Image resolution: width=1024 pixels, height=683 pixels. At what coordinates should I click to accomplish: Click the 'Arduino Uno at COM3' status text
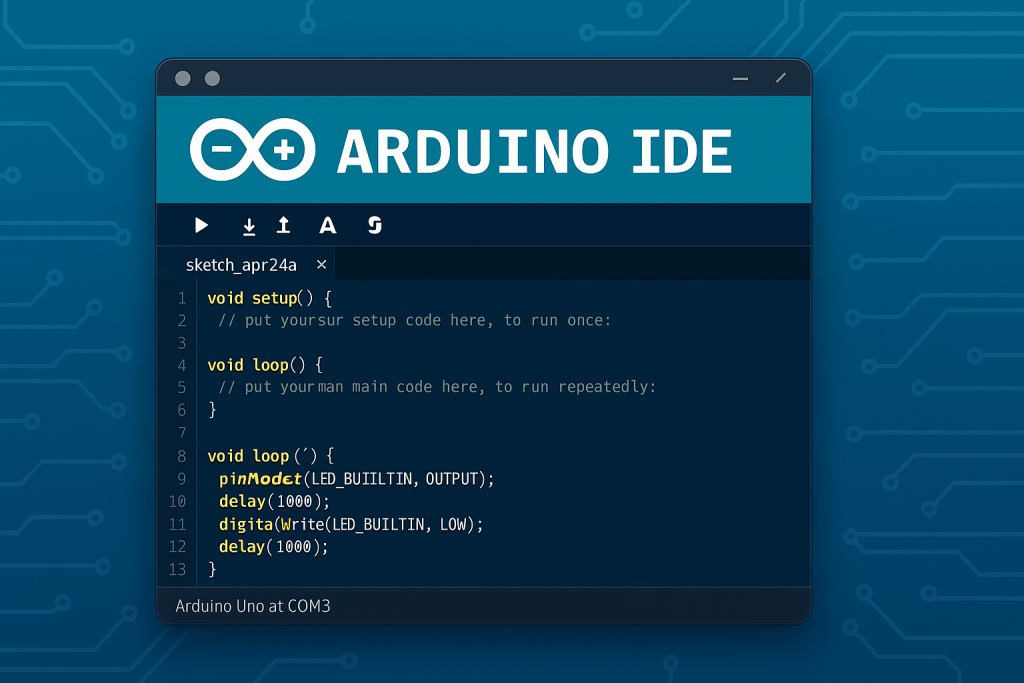(253, 606)
